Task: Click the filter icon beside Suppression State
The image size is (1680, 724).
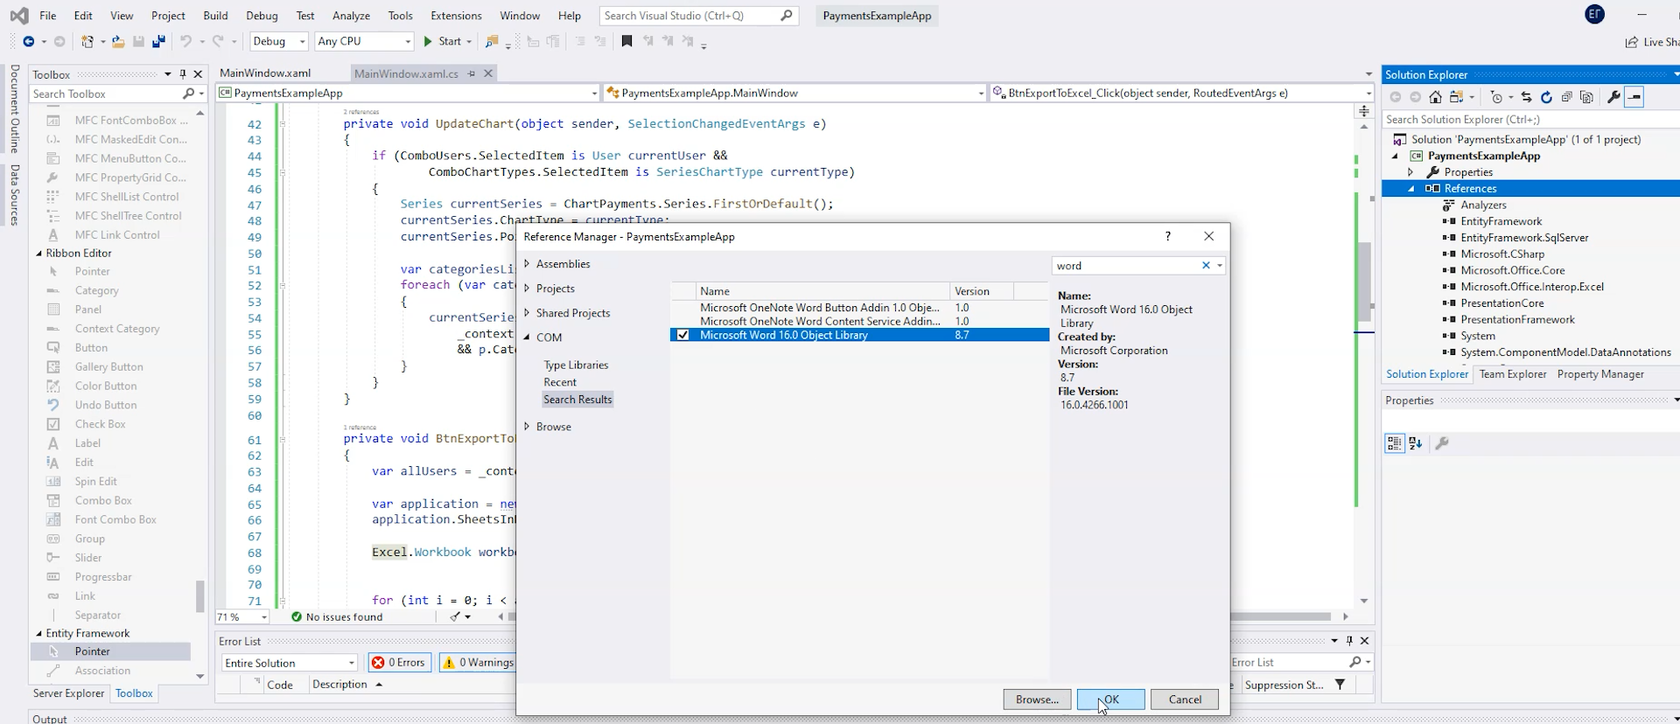Action: click(x=1340, y=684)
